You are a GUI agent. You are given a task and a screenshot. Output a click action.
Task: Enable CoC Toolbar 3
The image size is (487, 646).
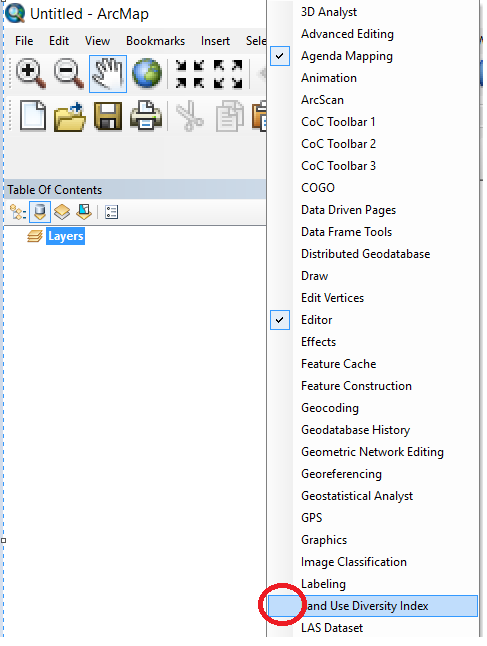[x=373, y=166]
